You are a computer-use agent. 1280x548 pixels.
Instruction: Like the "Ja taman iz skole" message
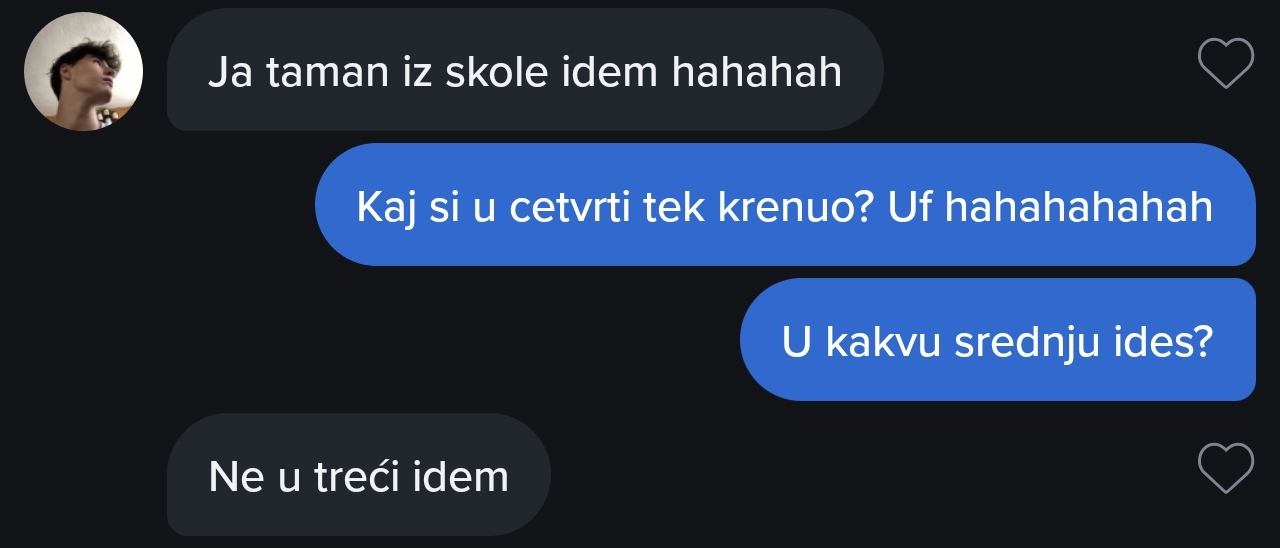point(1226,63)
